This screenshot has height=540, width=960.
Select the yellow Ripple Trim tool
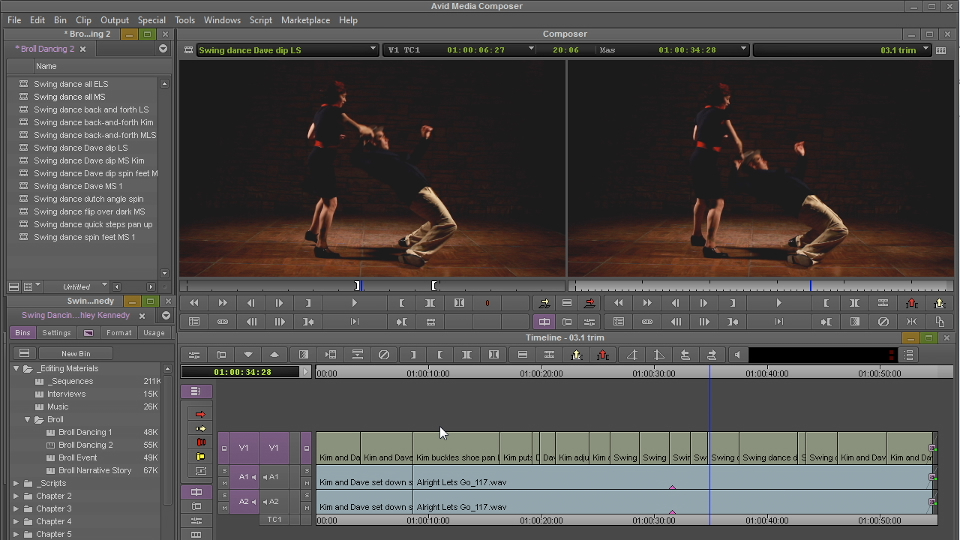200,456
